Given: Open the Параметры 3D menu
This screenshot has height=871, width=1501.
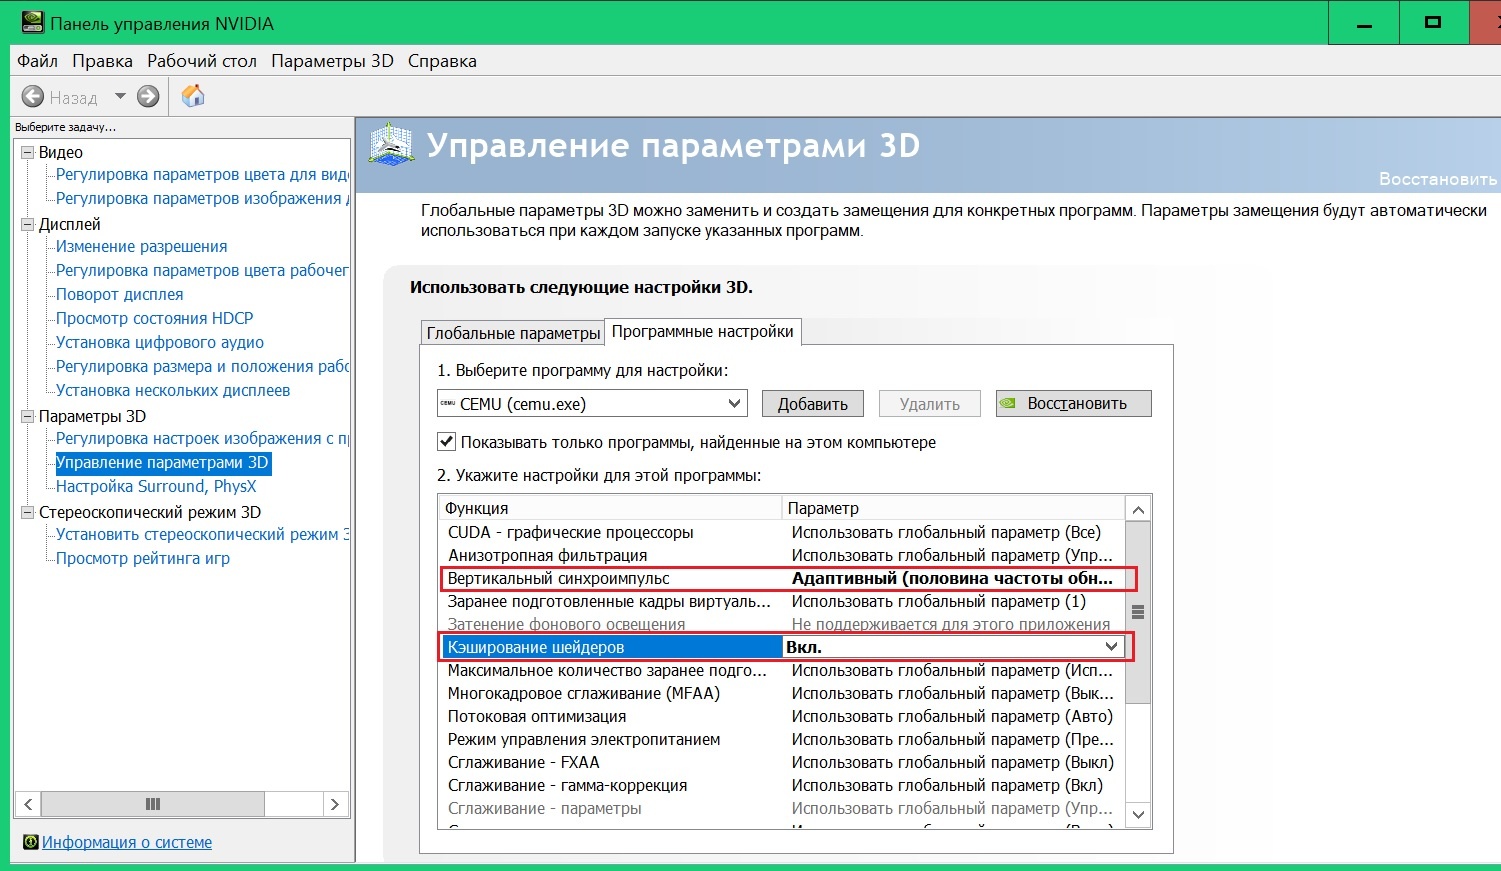Looking at the screenshot, I should 332,61.
